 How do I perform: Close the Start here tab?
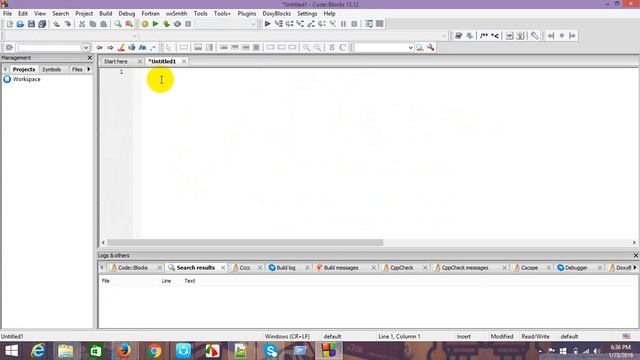(x=140, y=61)
